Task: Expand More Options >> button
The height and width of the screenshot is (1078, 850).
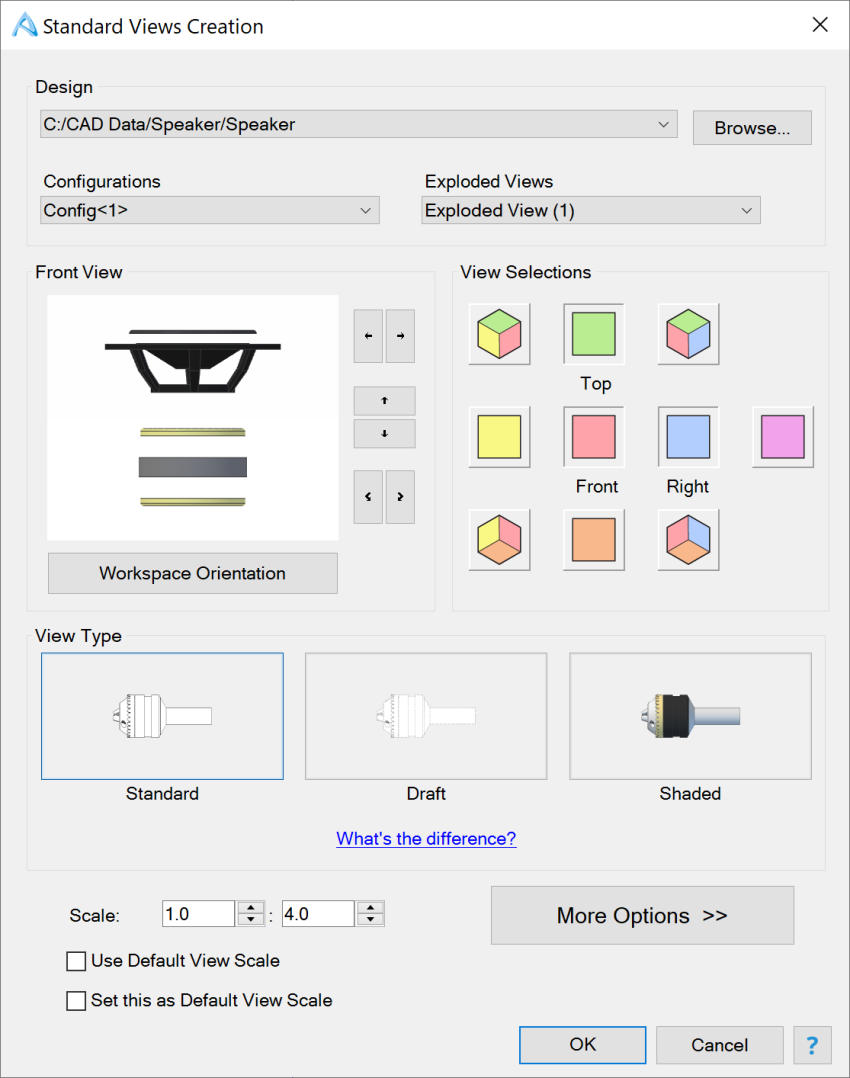Action: 642,915
